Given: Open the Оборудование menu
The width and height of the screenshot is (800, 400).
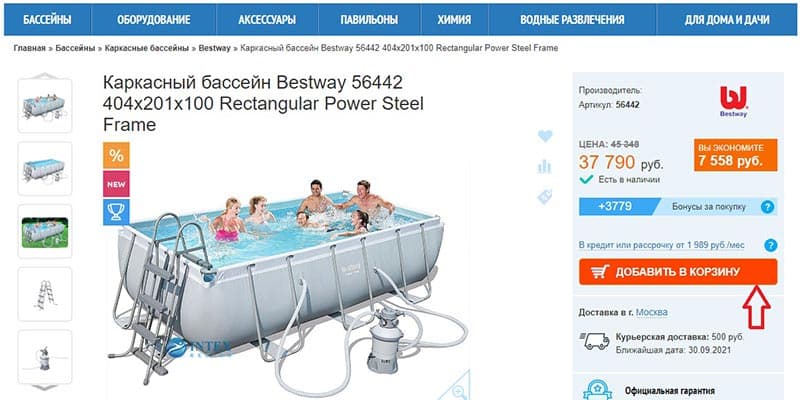Looking at the screenshot, I should click(154, 20).
